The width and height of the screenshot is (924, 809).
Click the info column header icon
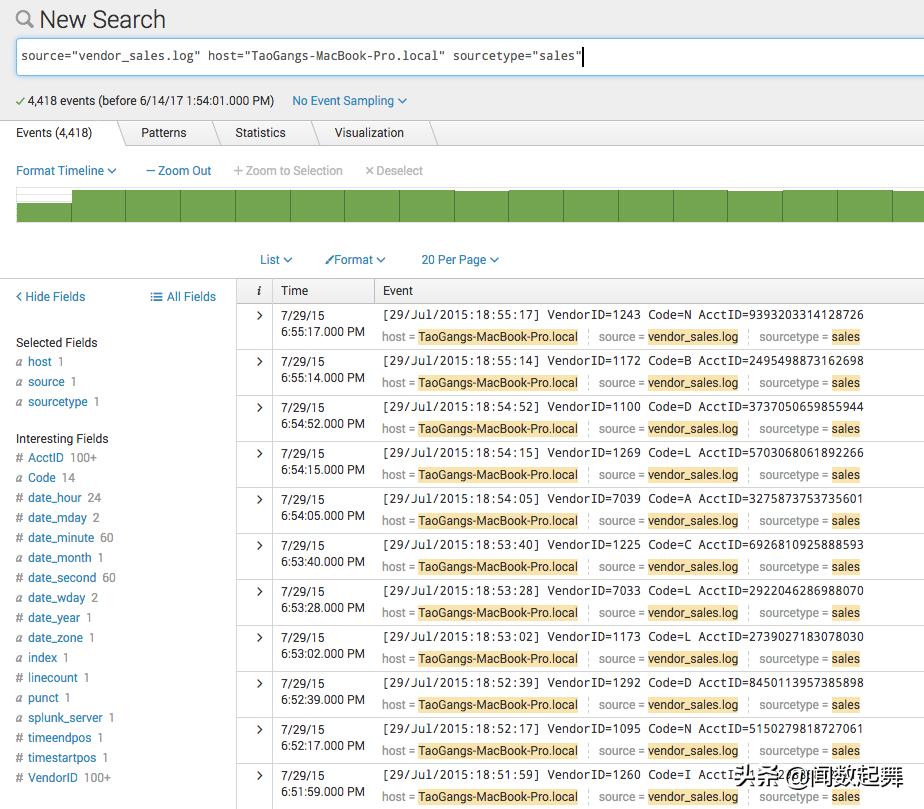pos(259,290)
